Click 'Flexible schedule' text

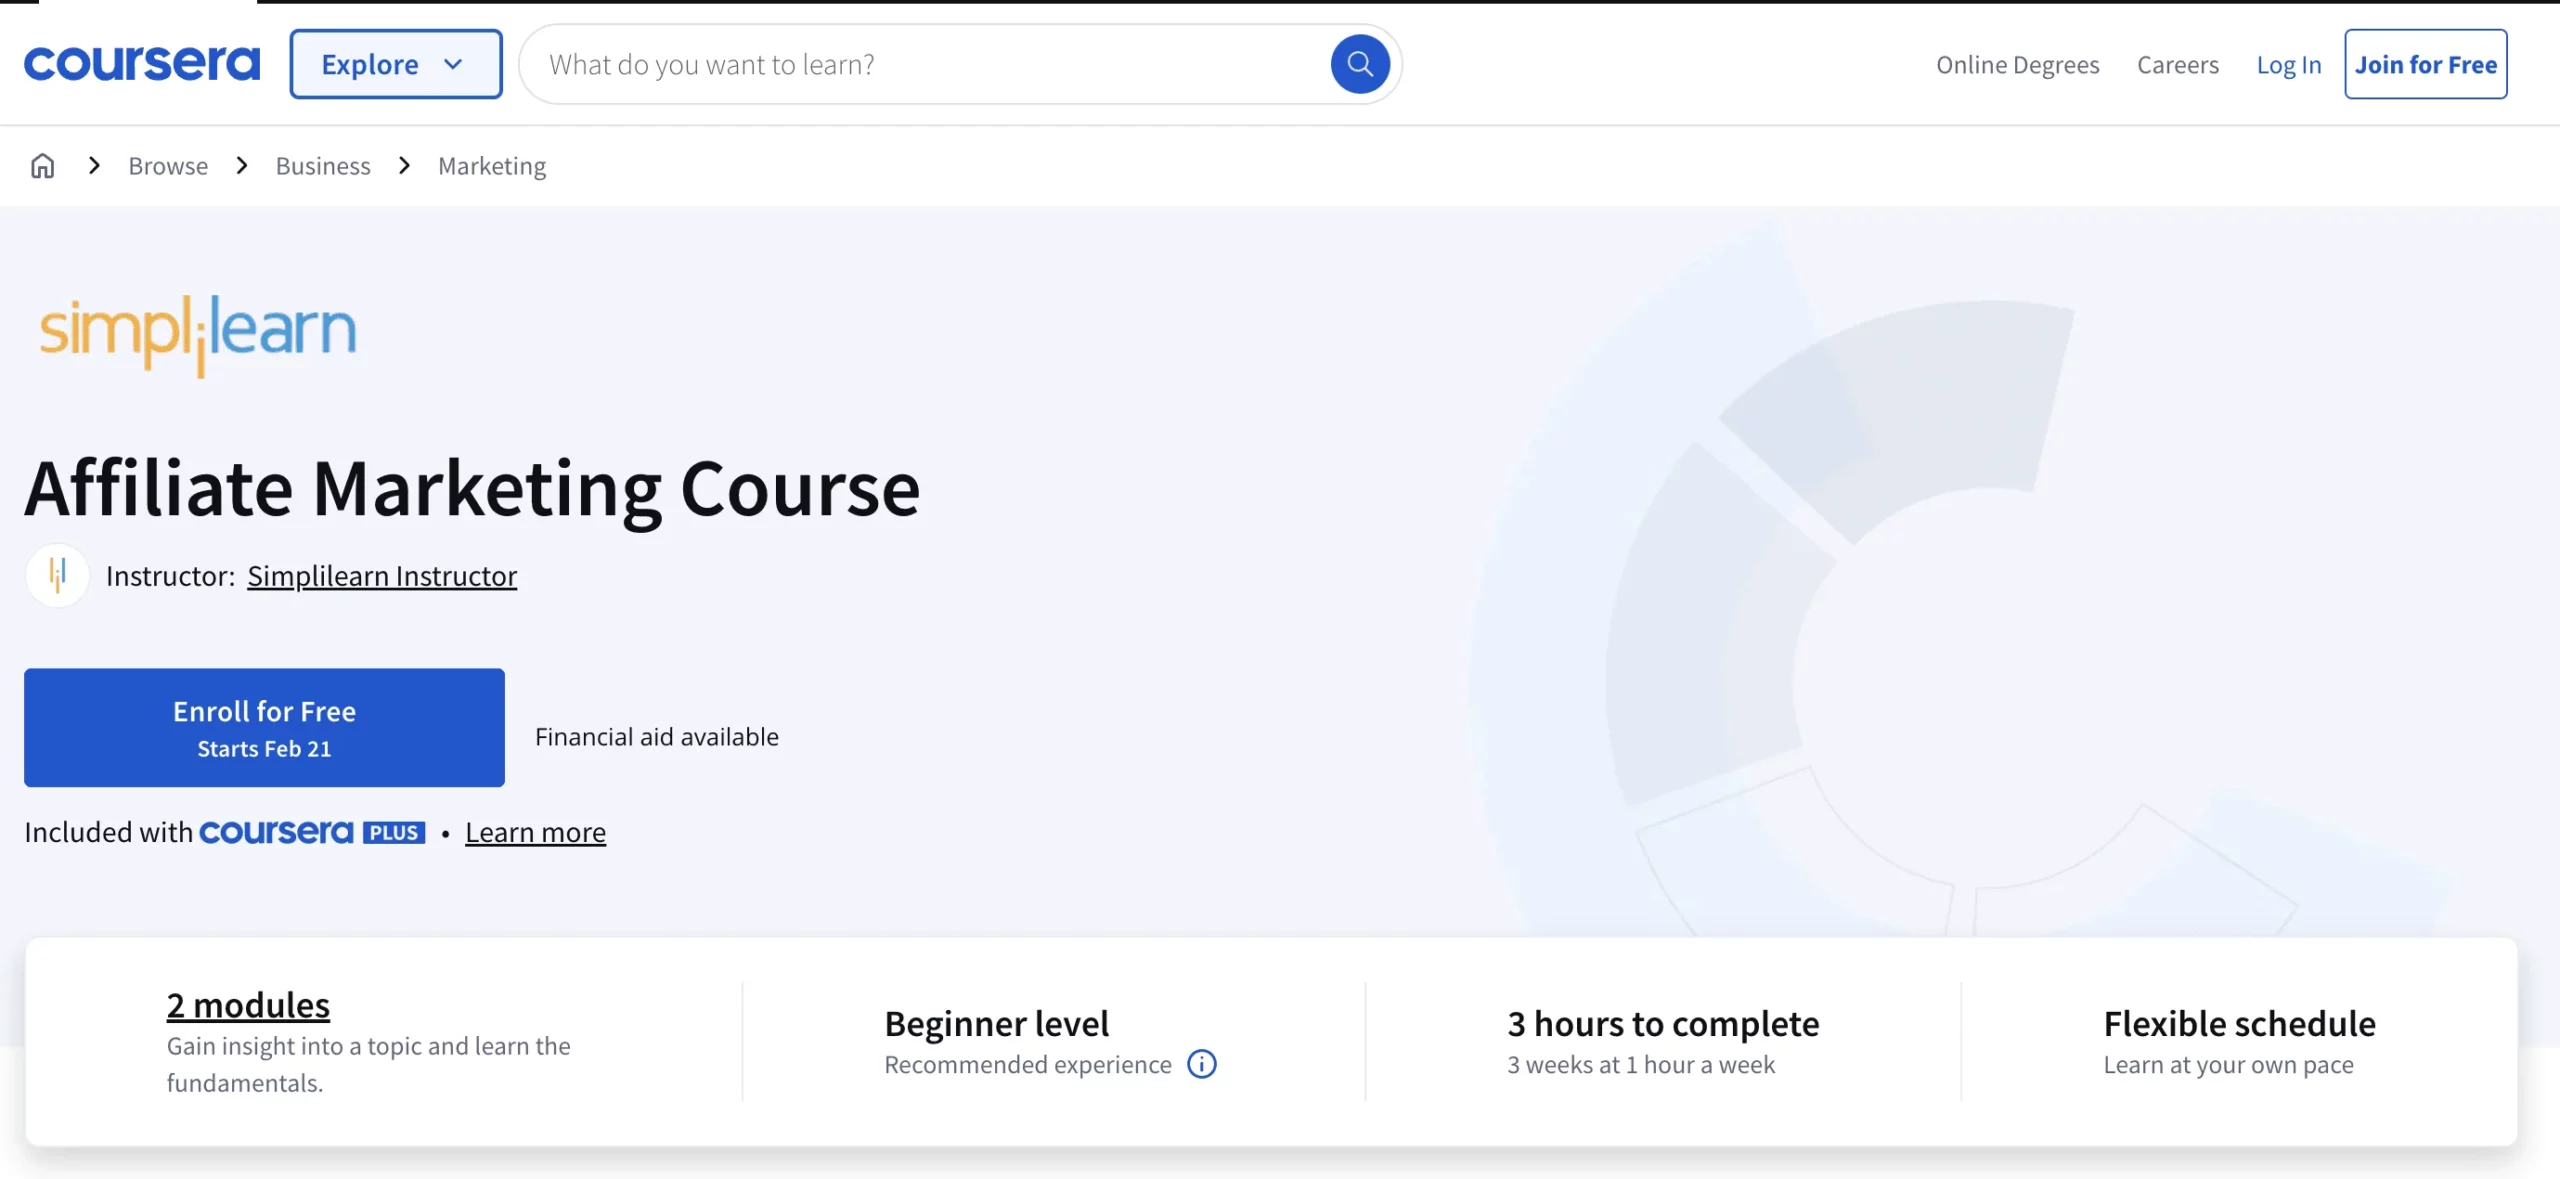tap(2239, 1023)
